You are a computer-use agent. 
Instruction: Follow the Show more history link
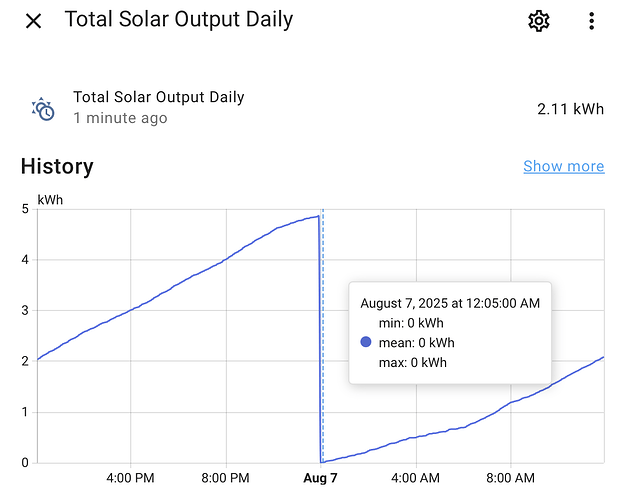click(x=564, y=166)
